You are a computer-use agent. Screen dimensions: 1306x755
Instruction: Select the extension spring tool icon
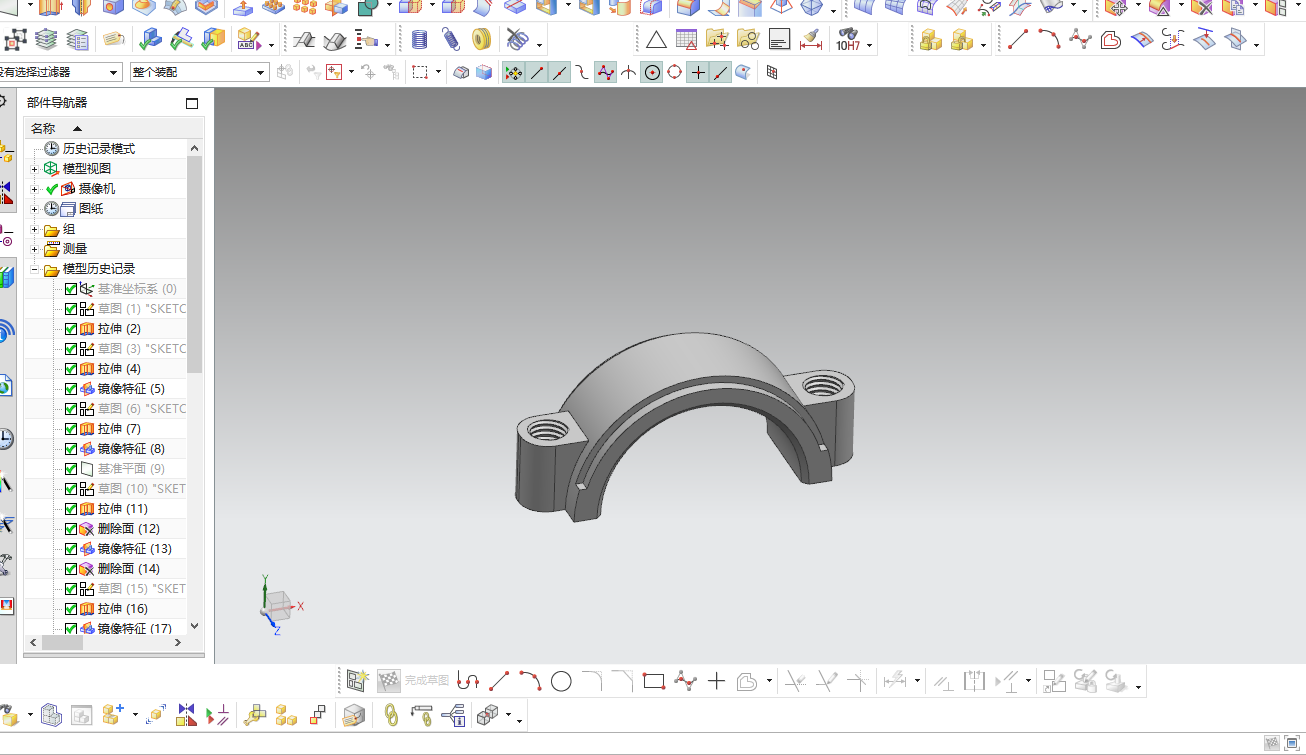[451, 41]
